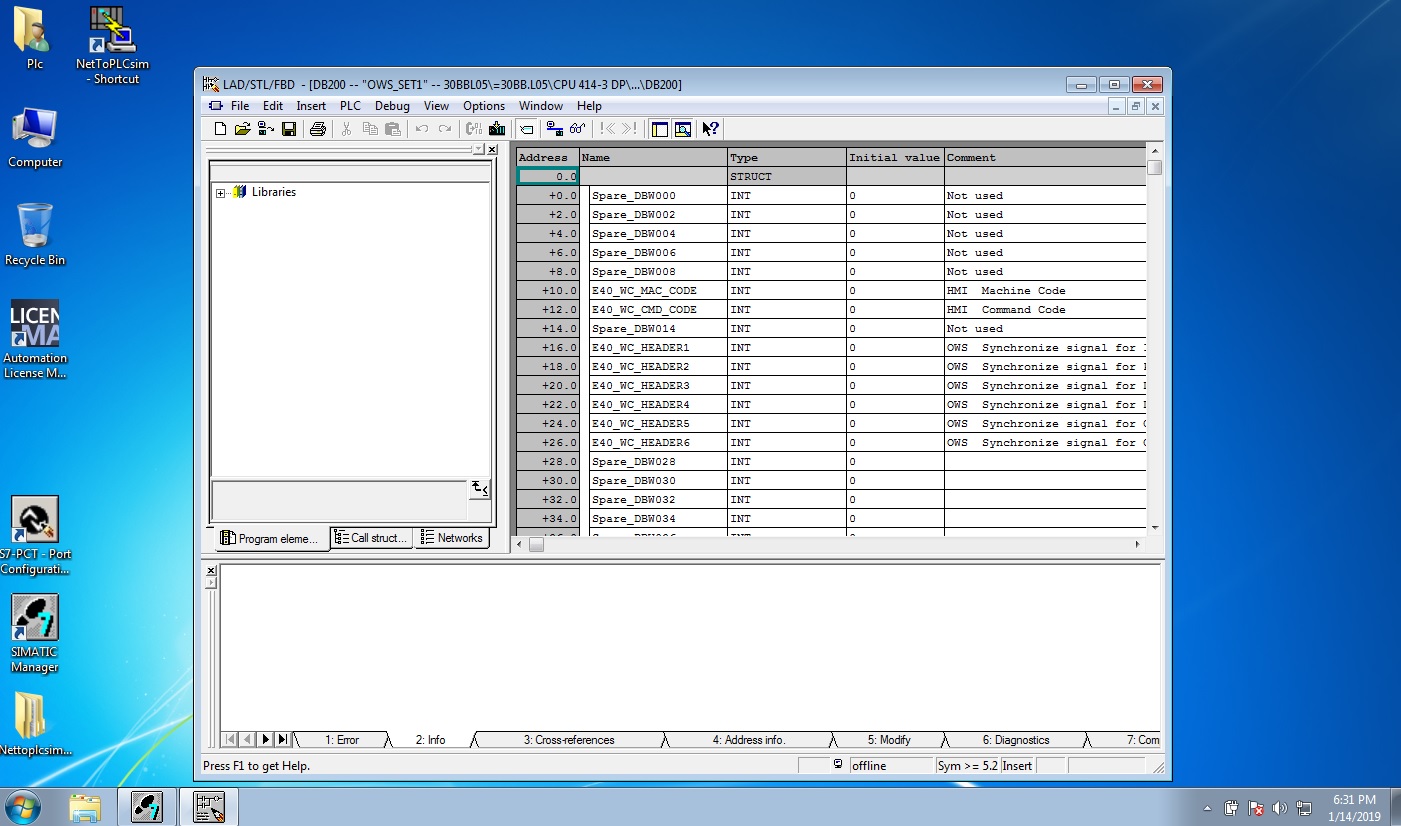Toggle the Overviews panel toolbar button
Viewport: 1401px width, 826px height.
coord(660,129)
